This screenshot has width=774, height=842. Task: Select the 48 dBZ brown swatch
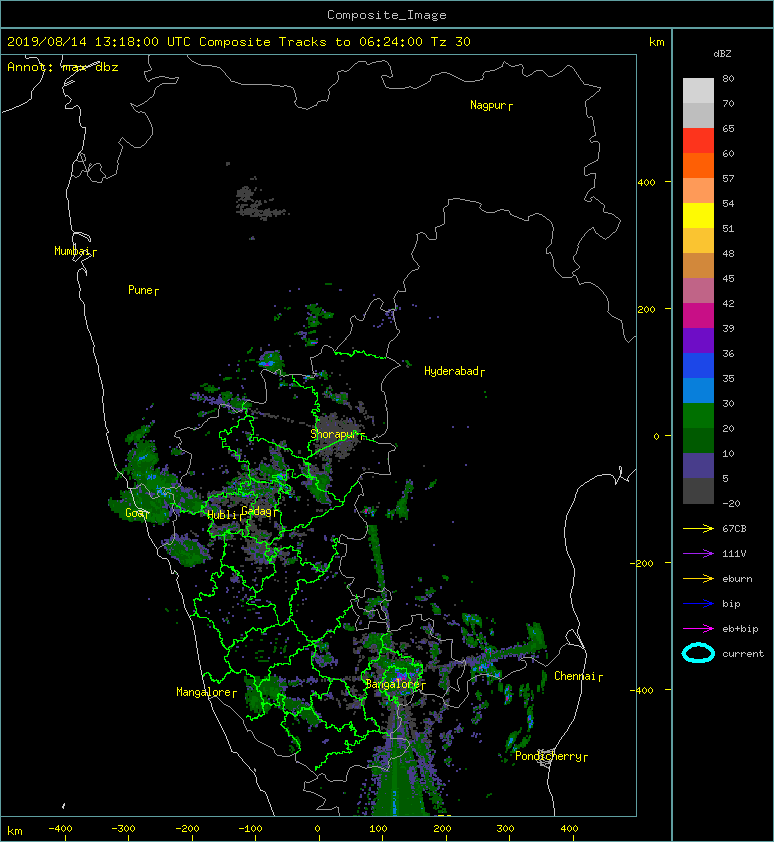(698, 265)
